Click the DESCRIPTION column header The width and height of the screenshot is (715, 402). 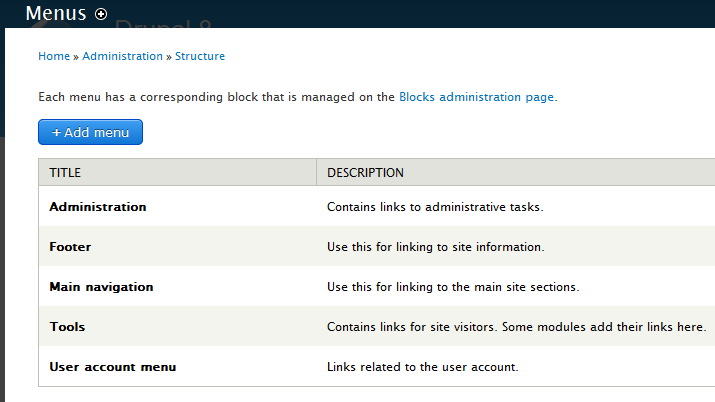click(365, 173)
